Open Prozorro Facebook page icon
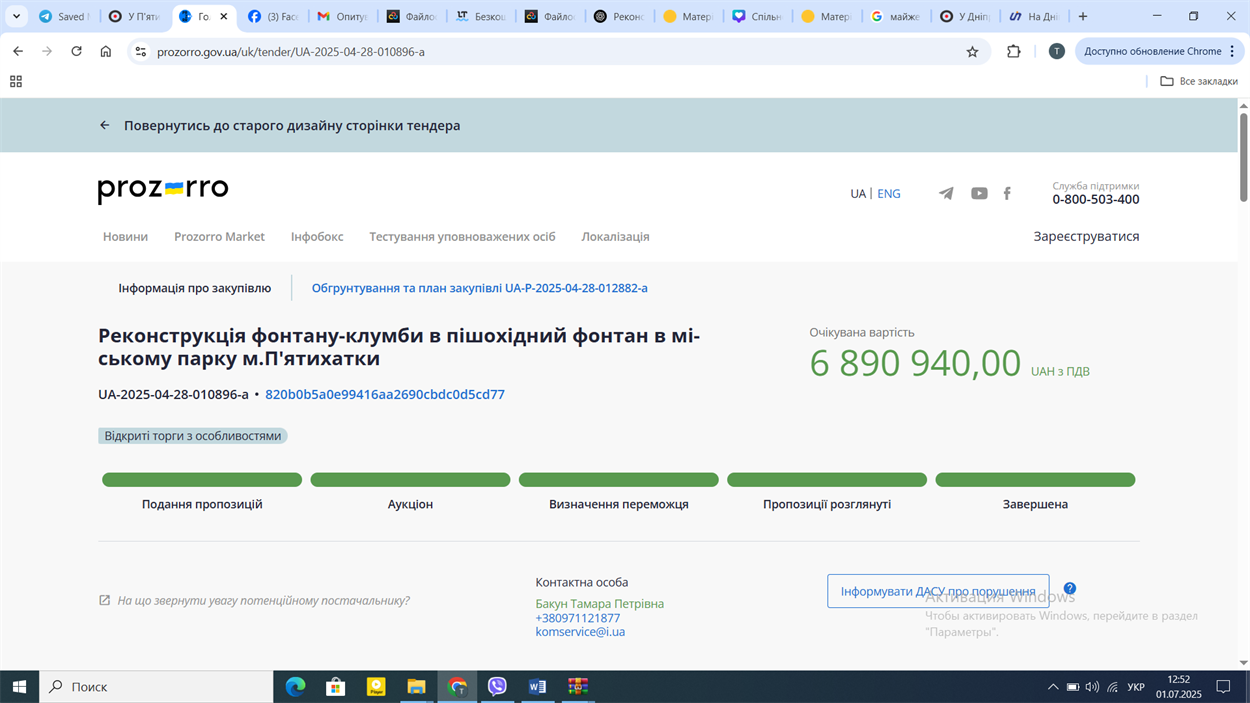The height and width of the screenshot is (703, 1250). pyautogui.click(x=1007, y=194)
